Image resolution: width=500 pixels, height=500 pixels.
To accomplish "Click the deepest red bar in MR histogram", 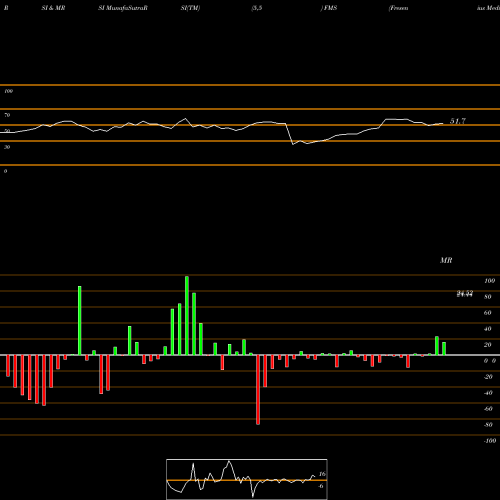I will [x=258, y=390].
